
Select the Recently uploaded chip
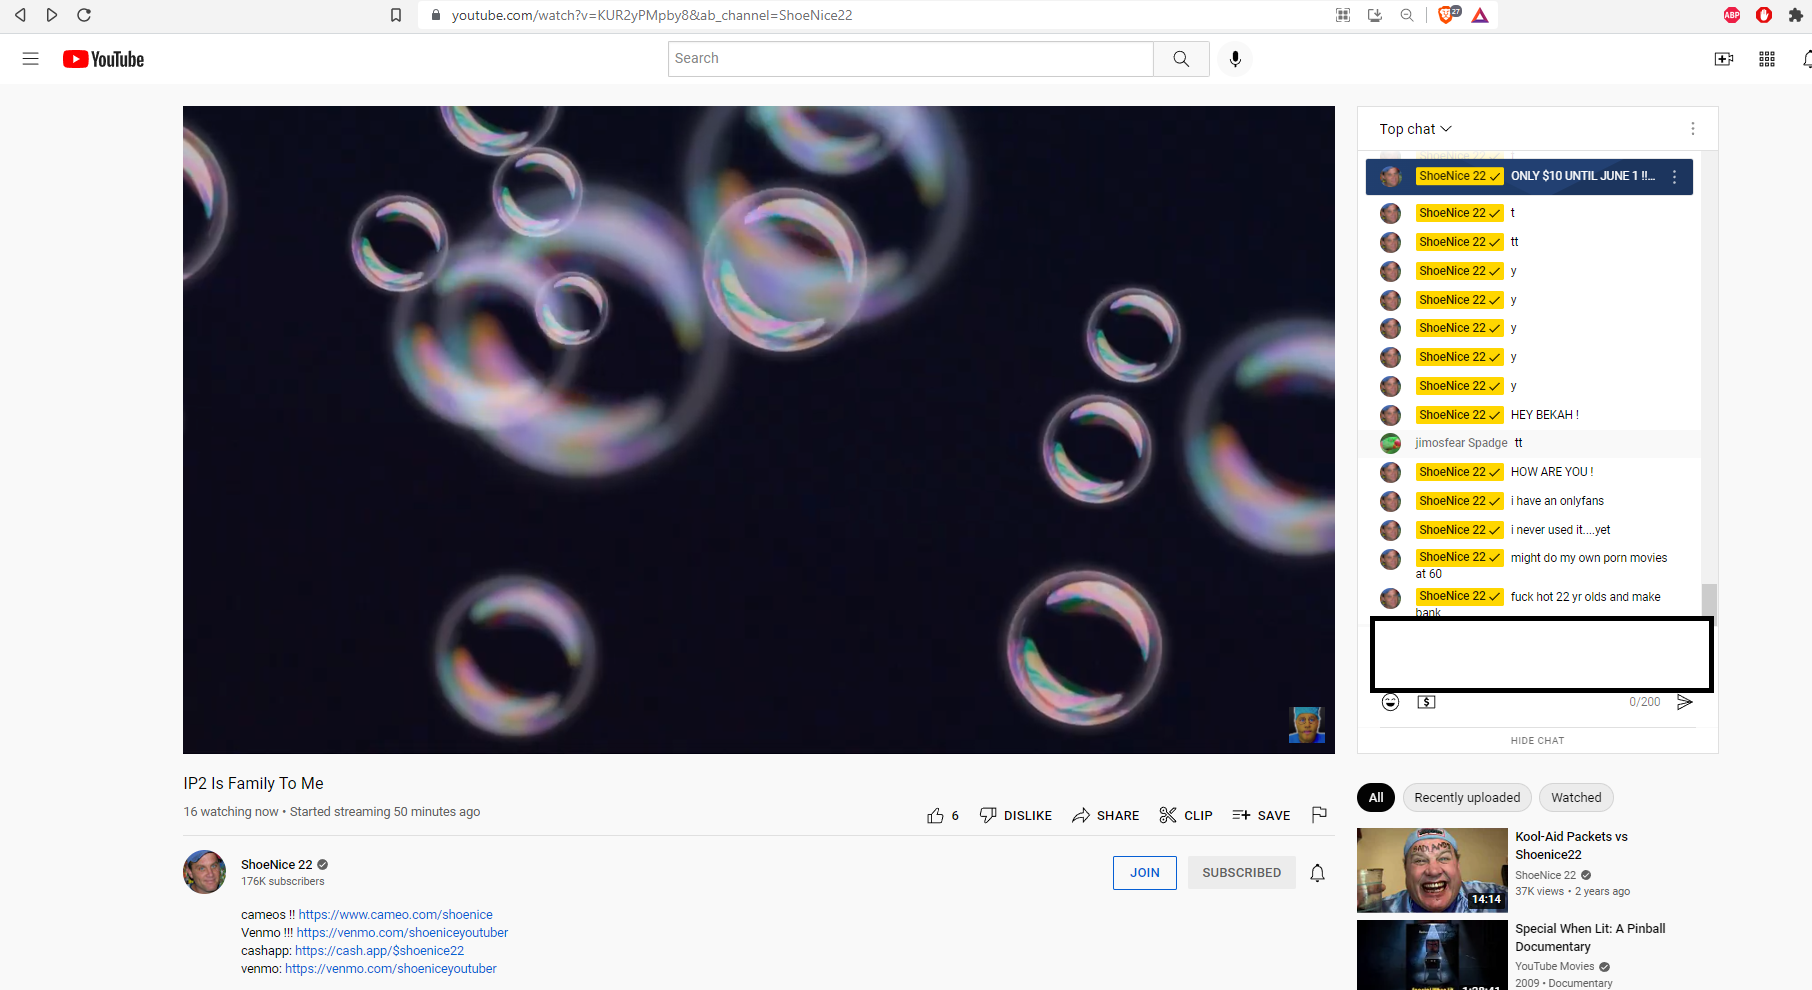(x=1467, y=797)
